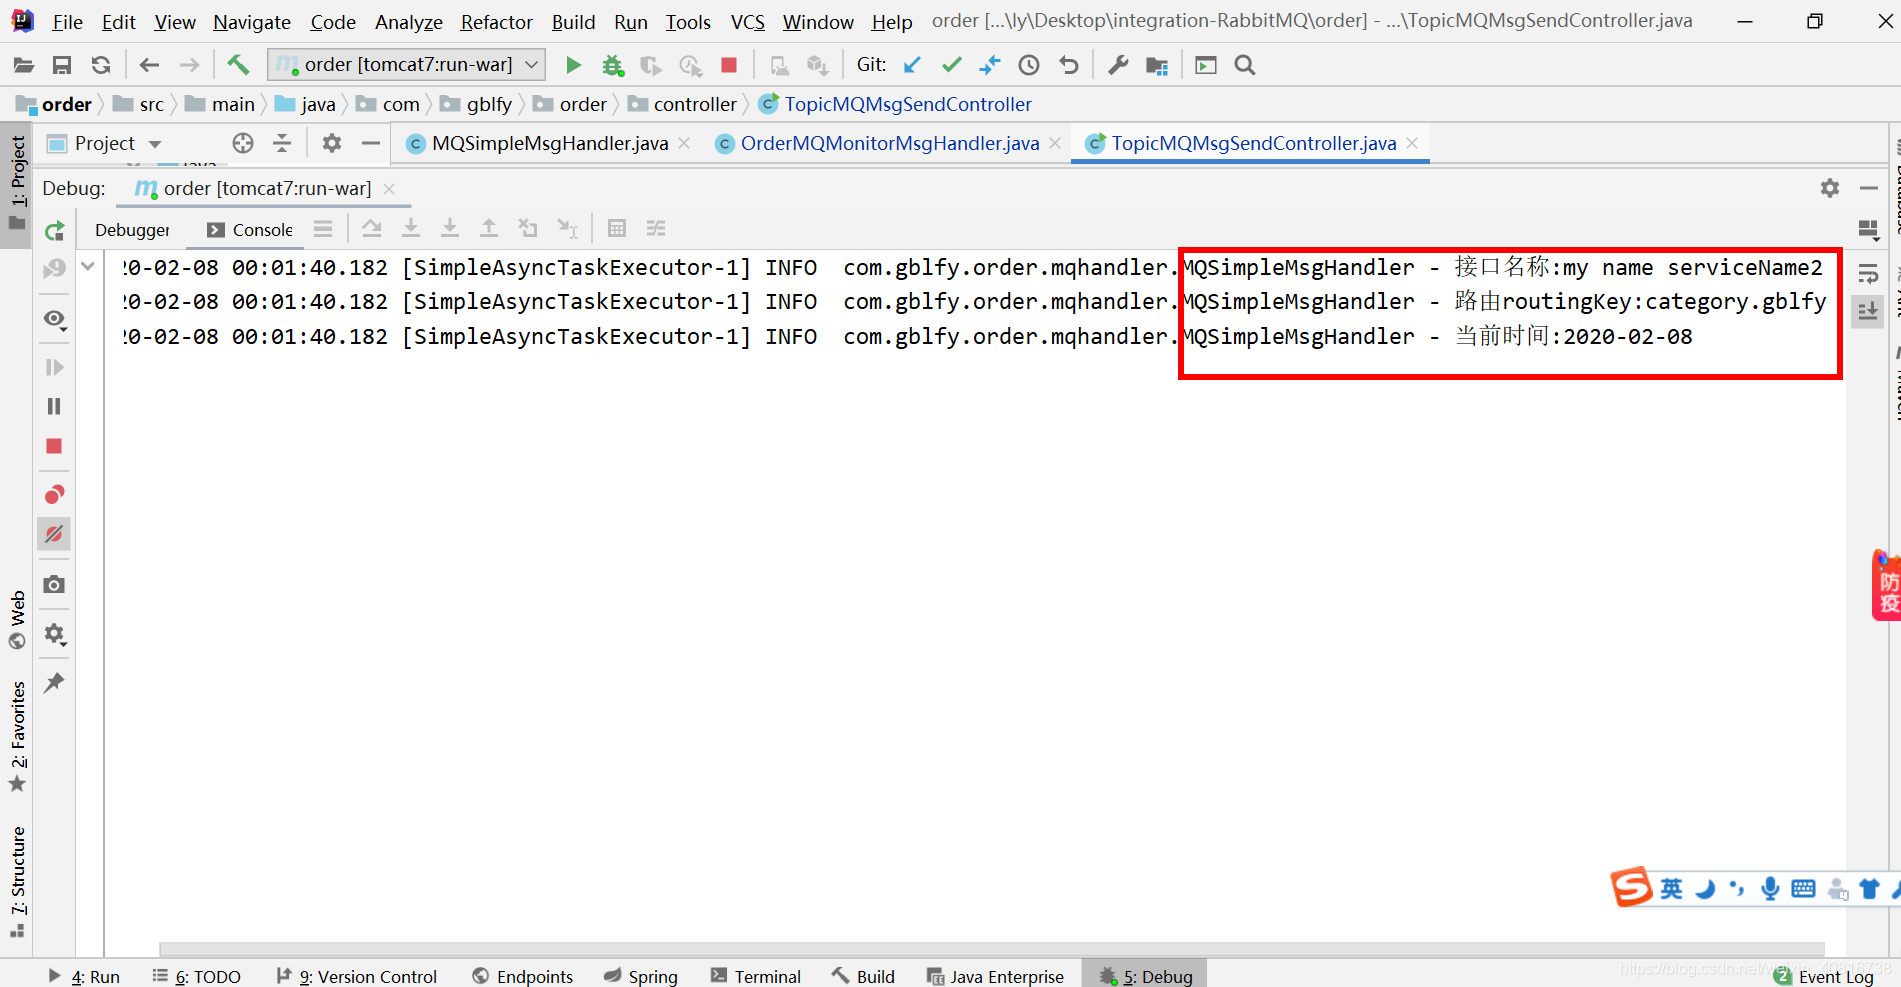1901x987 pixels.
Task: Open the 4: Run tool window
Action: (84, 976)
